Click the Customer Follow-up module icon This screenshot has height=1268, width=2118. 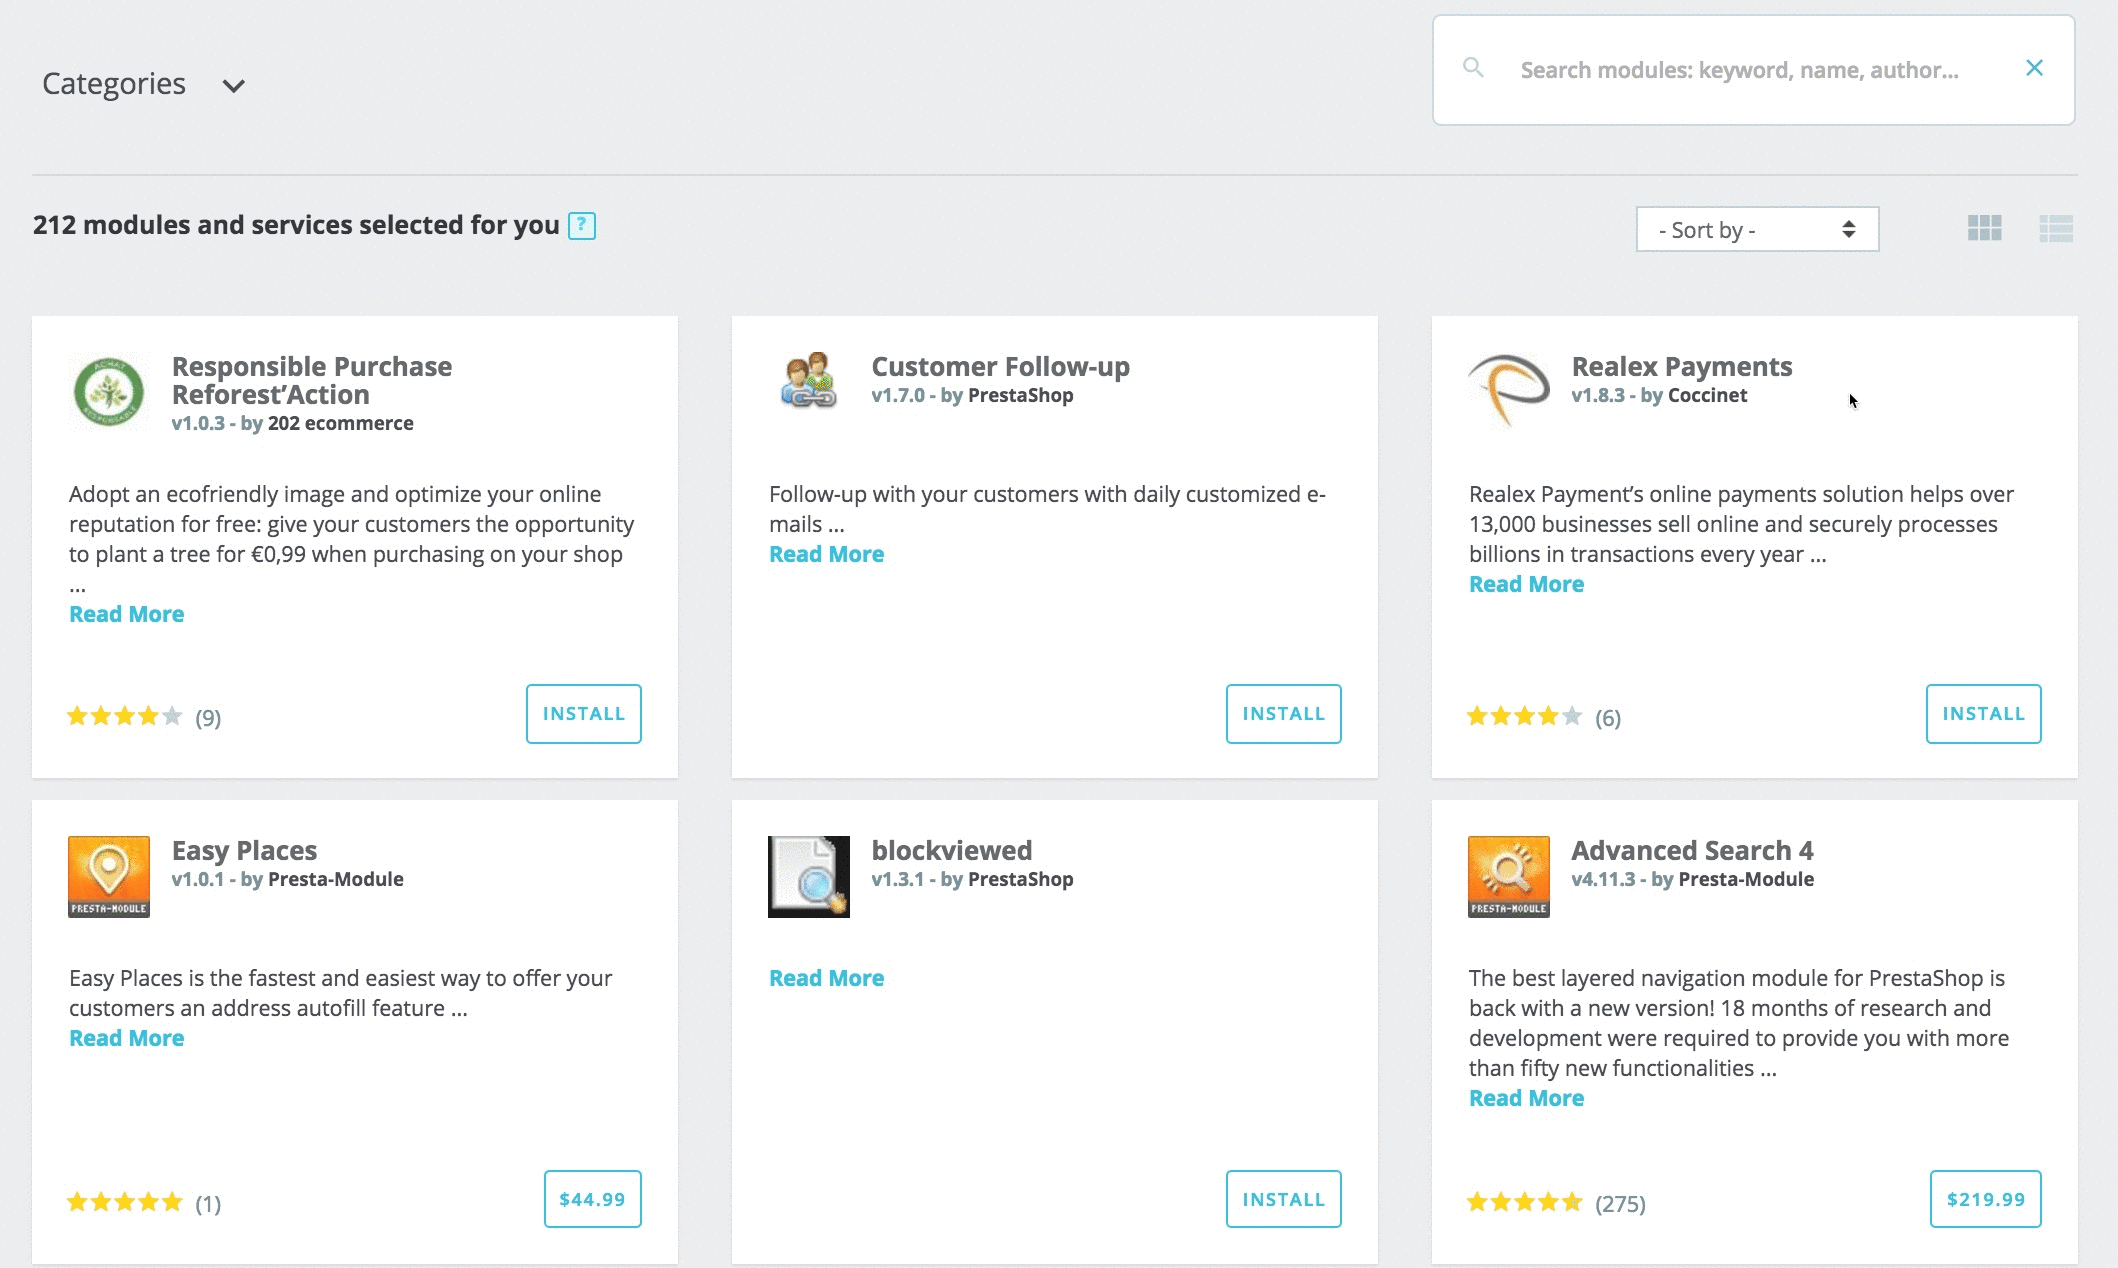(x=808, y=381)
